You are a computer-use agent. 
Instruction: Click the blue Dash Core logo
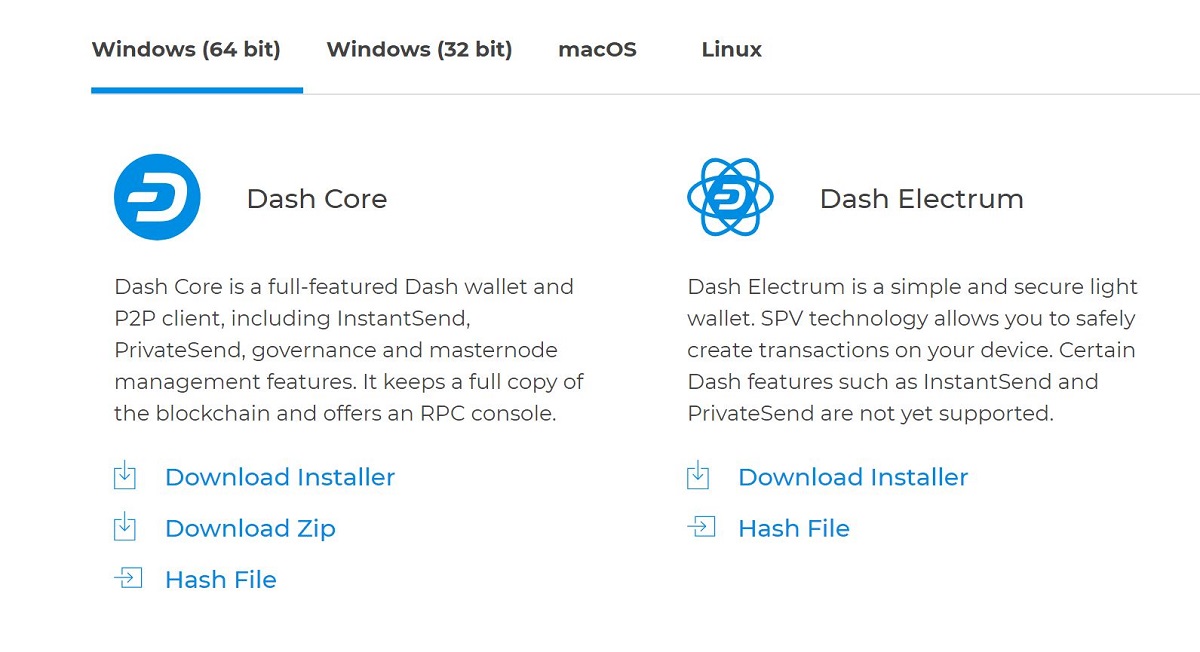[x=157, y=197]
